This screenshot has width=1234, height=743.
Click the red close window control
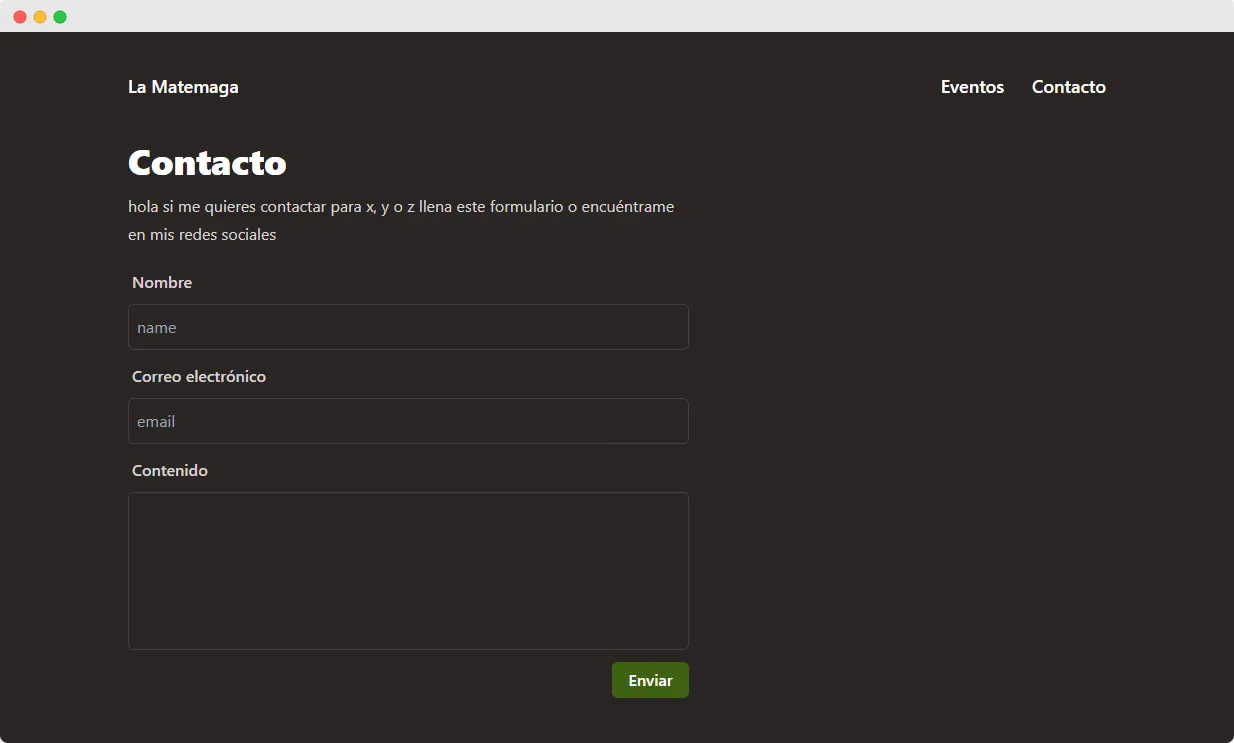coord(19,16)
